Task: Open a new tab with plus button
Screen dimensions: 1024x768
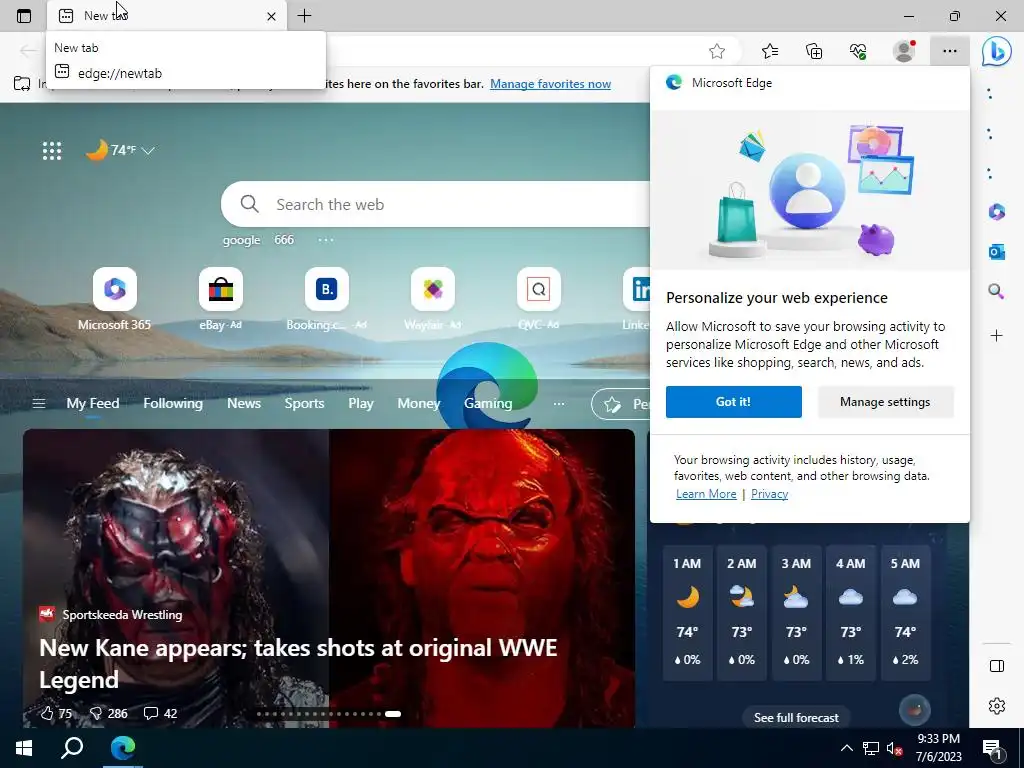Action: click(x=304, y=16)
